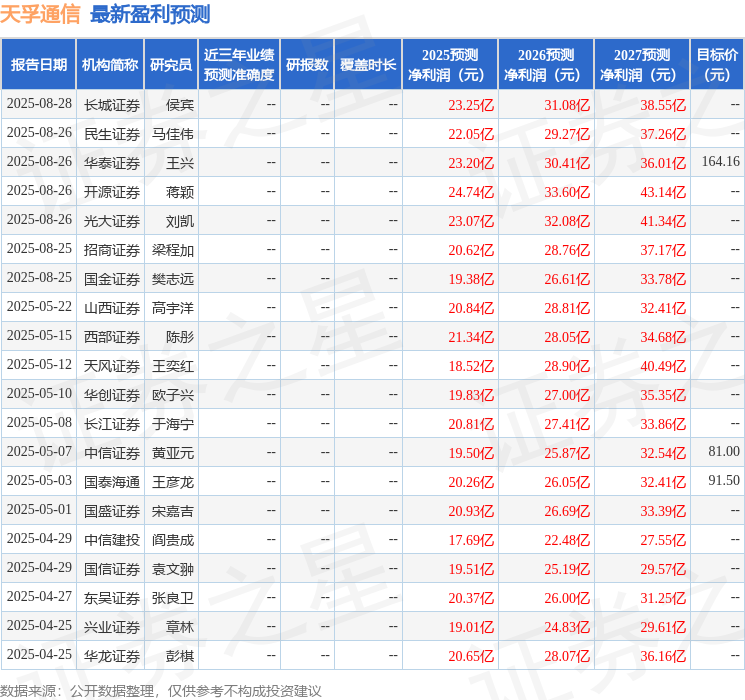Click the 最新盈利预测 heading
The image size is (745, 700).
coord(150,14)
